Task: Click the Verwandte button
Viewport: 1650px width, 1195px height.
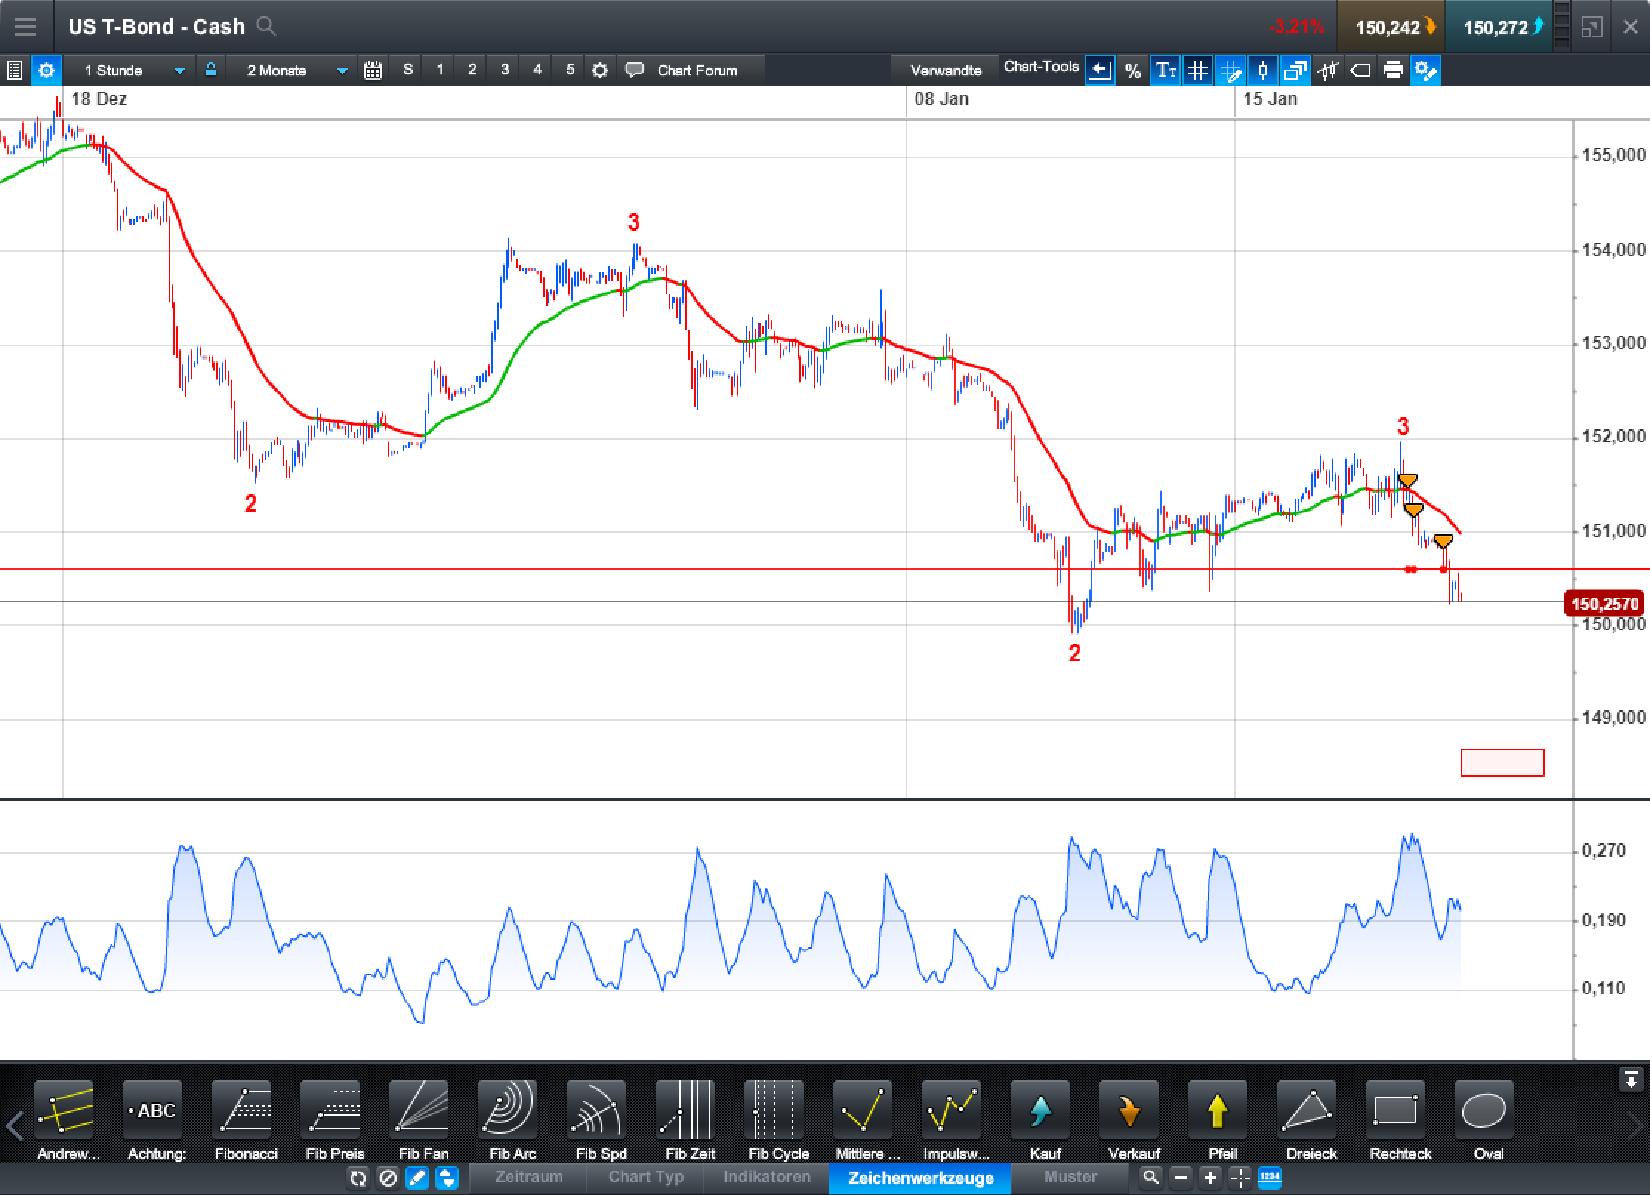Action: point(944,70)
